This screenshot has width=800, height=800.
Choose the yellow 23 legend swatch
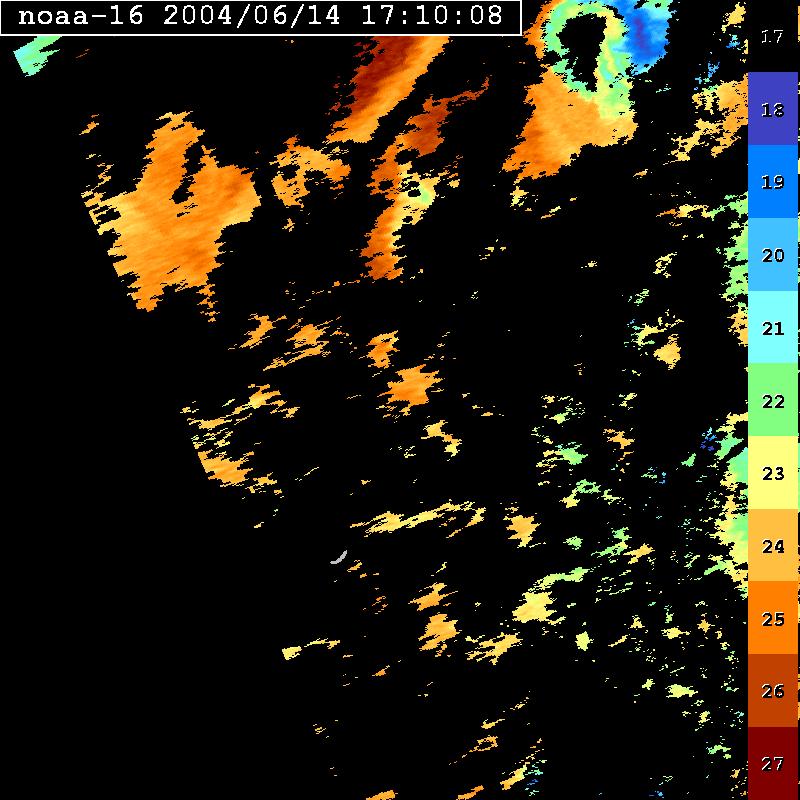[772, 473]
